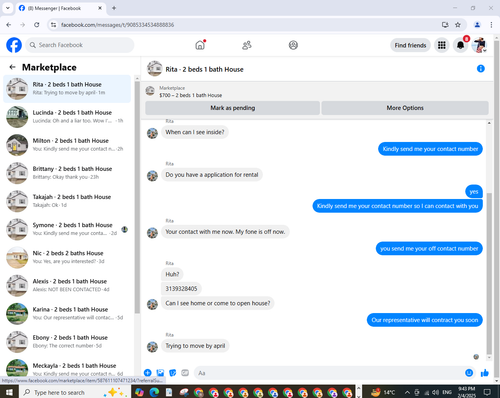Click message '3139328405'
500x398 pixels.
click(181, 288)
